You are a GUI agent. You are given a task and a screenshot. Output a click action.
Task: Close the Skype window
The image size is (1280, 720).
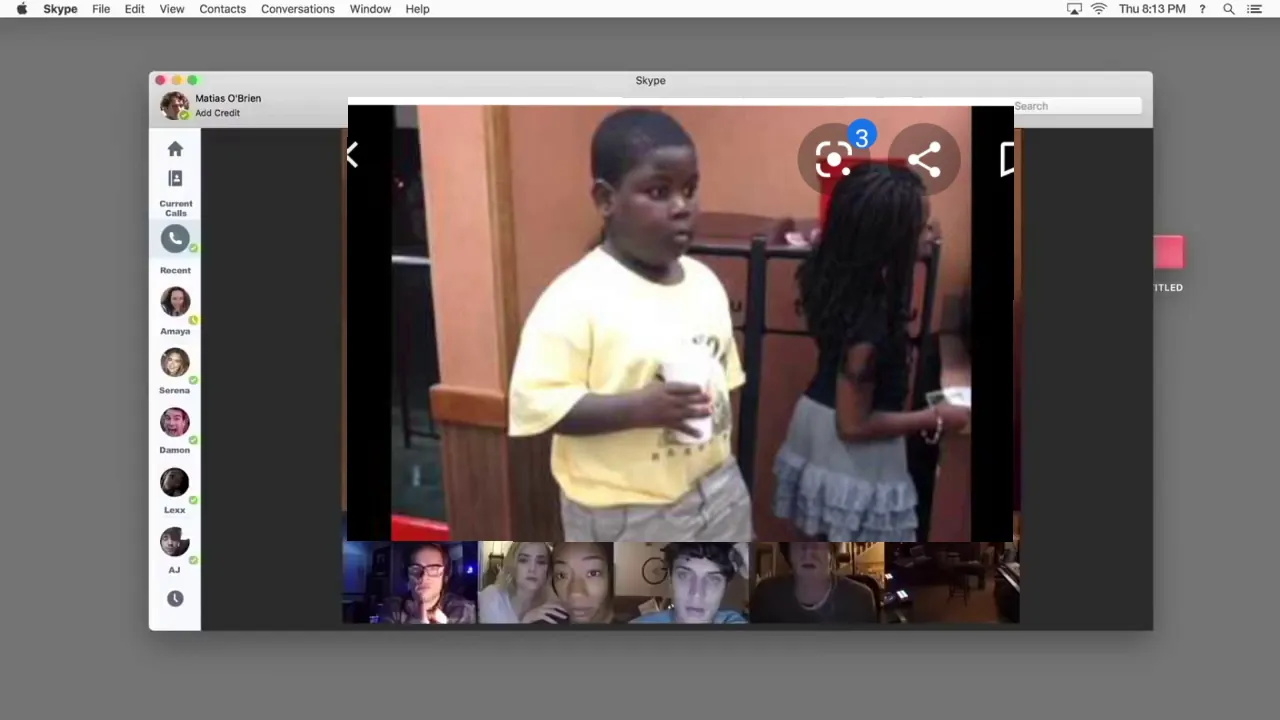(161, 80)
